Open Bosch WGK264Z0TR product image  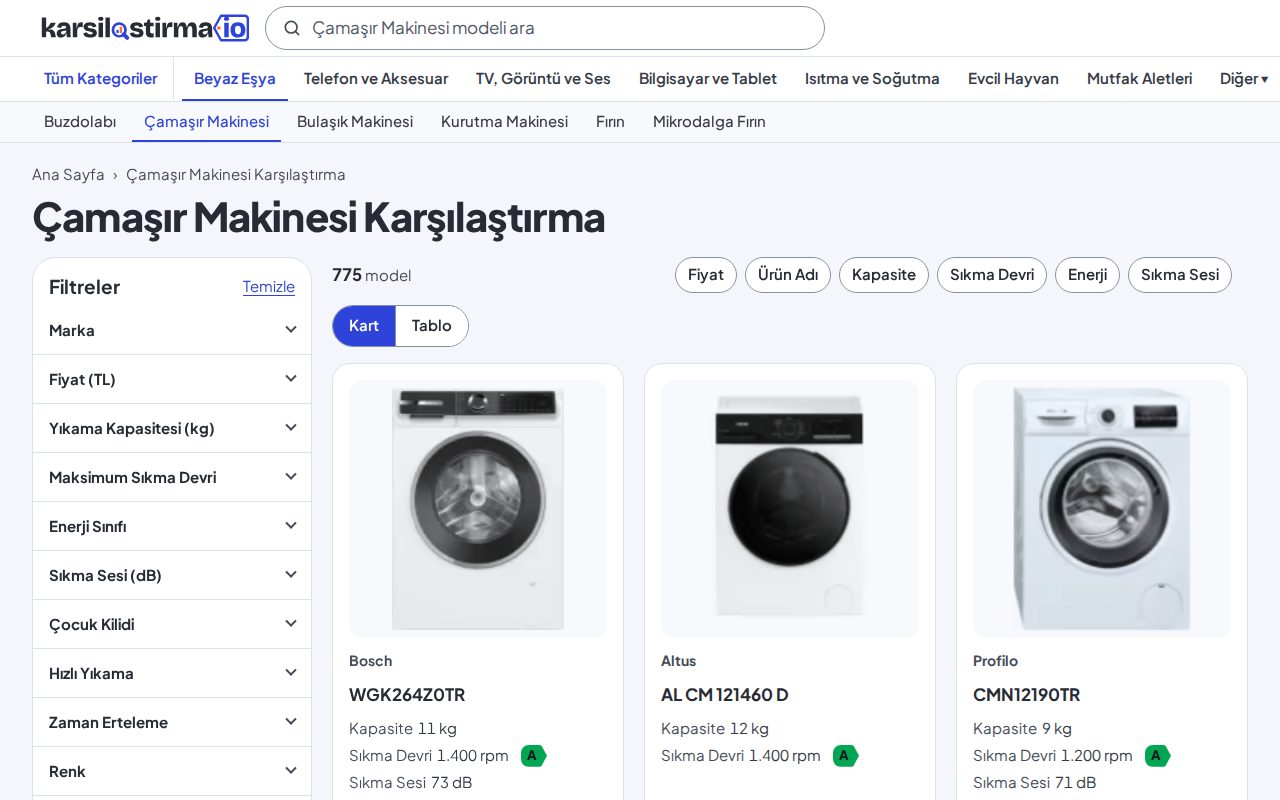pyautogui.click(x=478, y=509)
